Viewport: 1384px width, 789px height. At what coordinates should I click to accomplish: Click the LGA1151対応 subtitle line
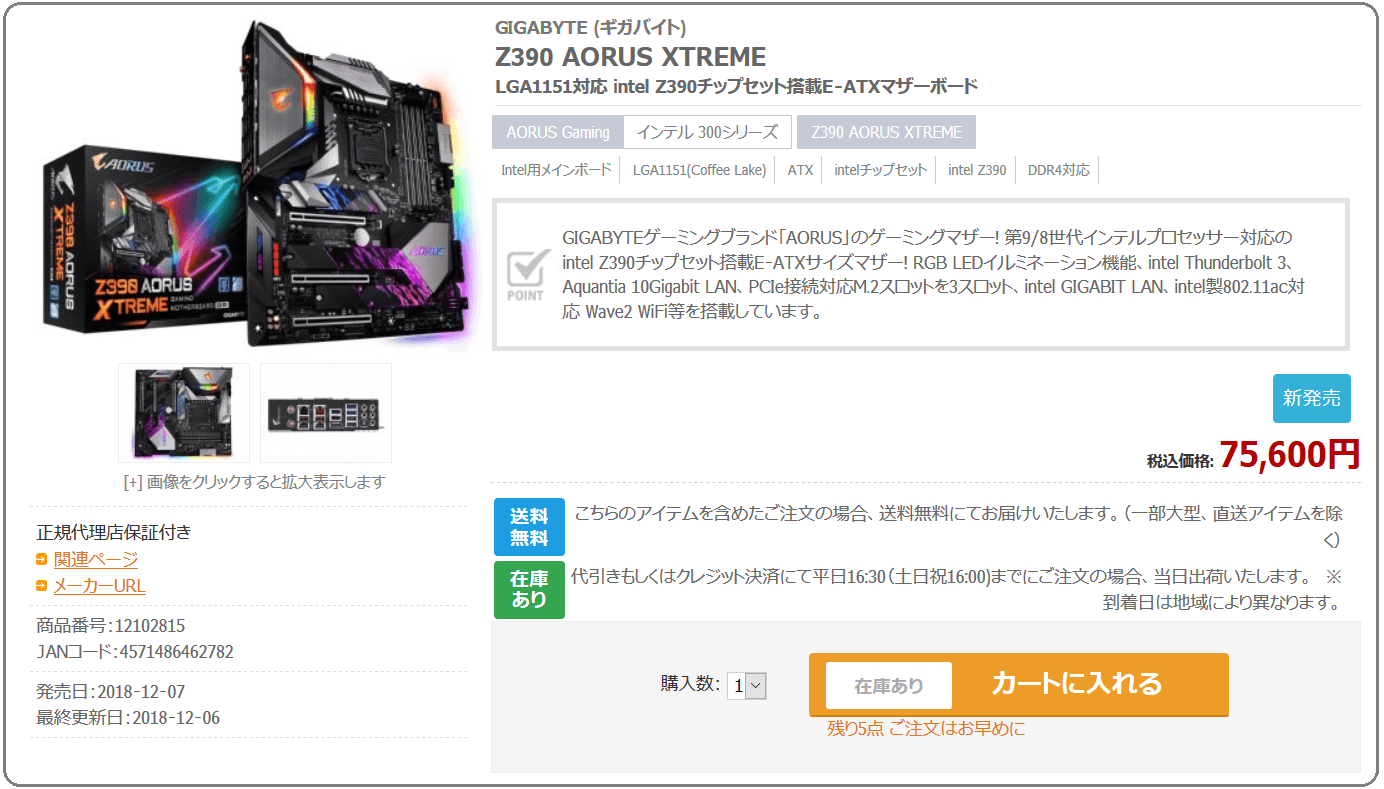pyautogui.click(x=736, y=86)
